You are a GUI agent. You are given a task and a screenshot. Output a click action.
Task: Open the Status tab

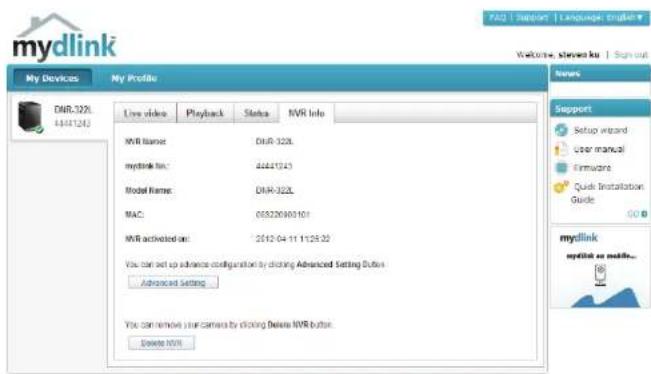[256, 113]
